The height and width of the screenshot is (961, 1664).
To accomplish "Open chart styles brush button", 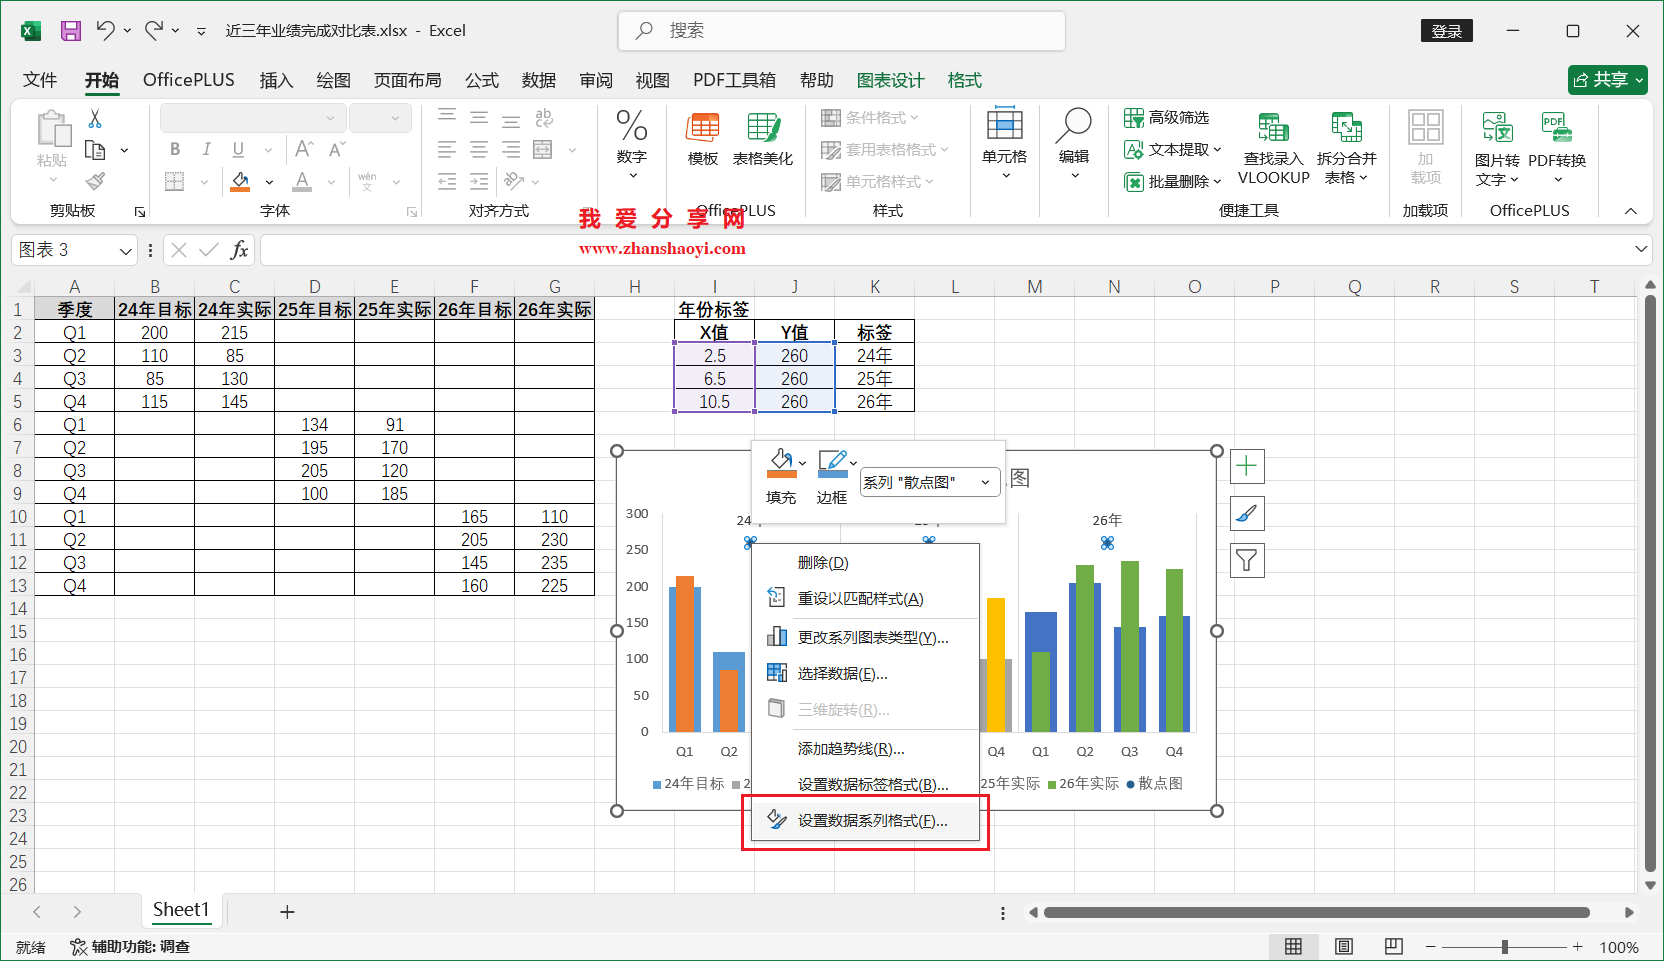I will click(x=1247, y=514).
